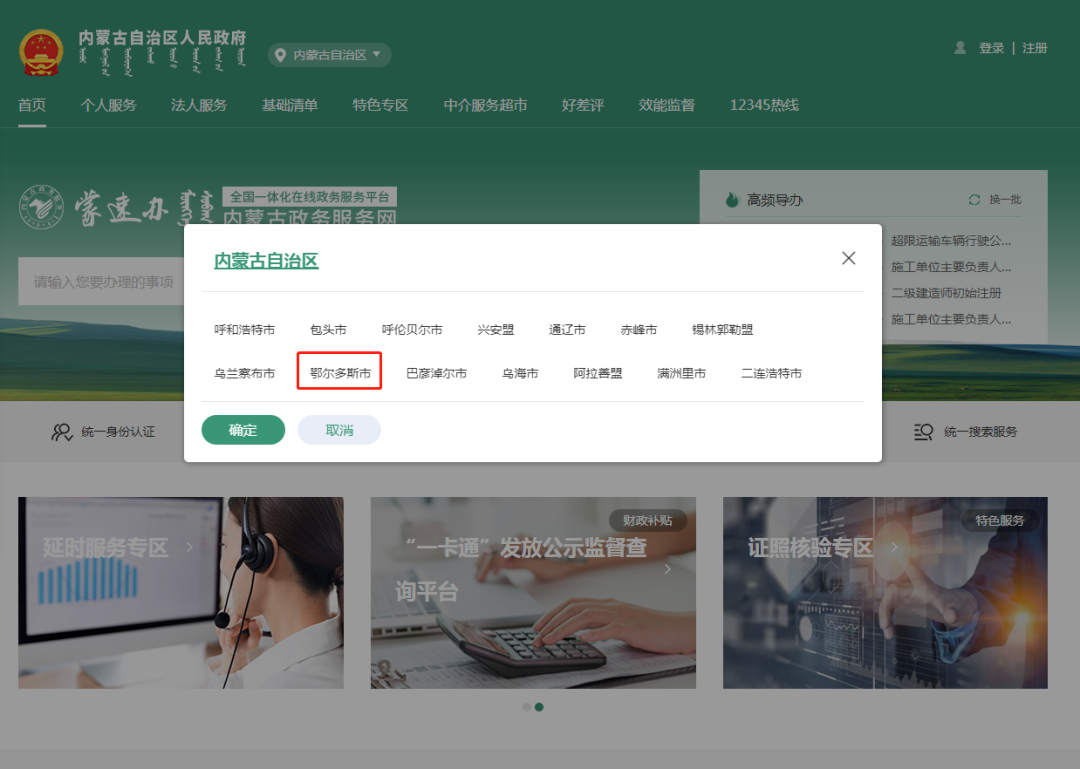Switch to the 法人服务 navigation tab
Viewport: 1080px width, 769px height.
[x=198, y=104]
